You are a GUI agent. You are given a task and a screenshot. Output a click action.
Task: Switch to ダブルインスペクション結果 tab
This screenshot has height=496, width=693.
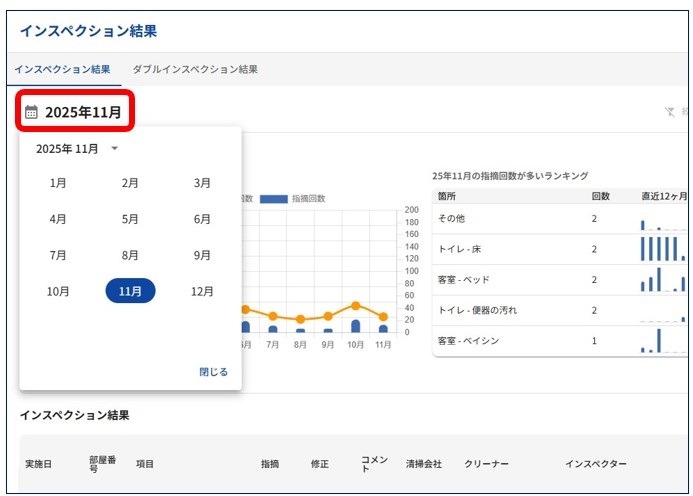point(195,70)
